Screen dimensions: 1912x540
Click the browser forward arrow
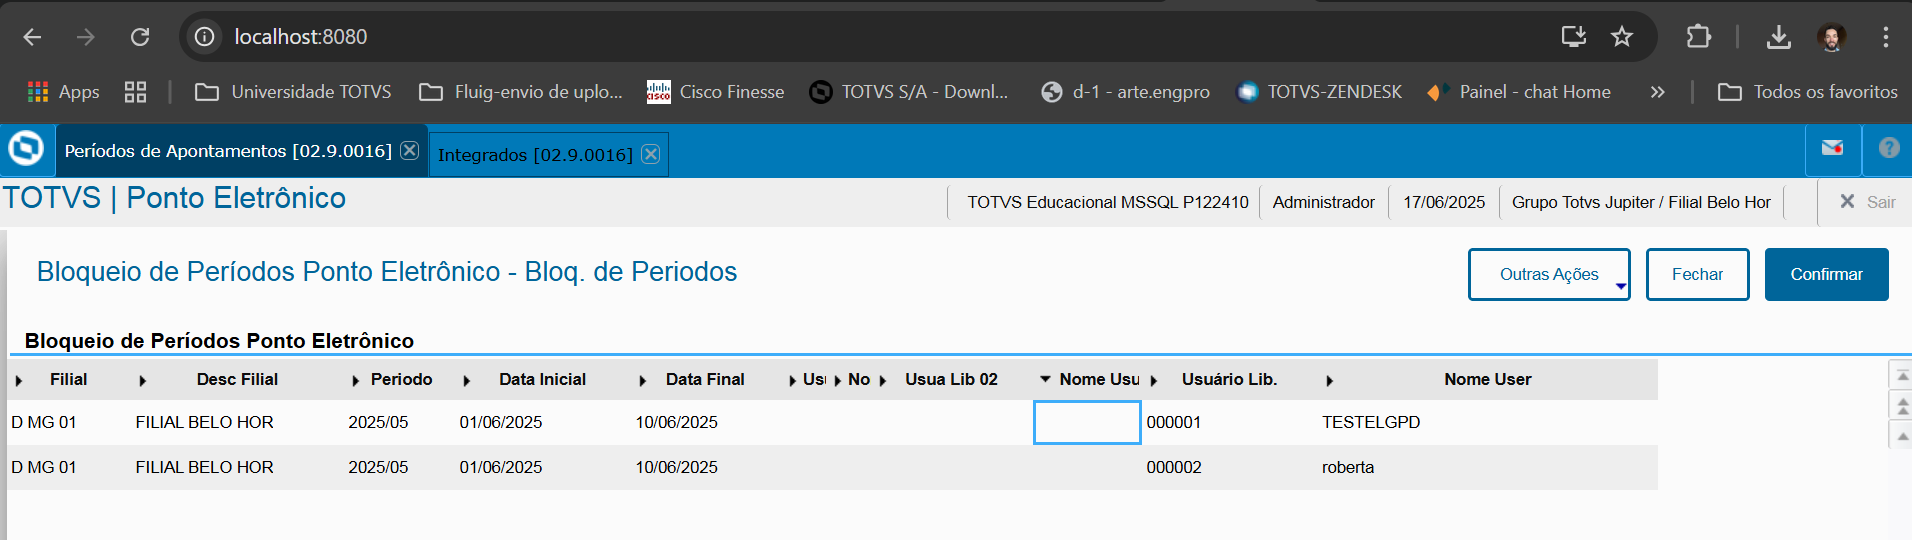pyautogui.click(x=86, y=37)
